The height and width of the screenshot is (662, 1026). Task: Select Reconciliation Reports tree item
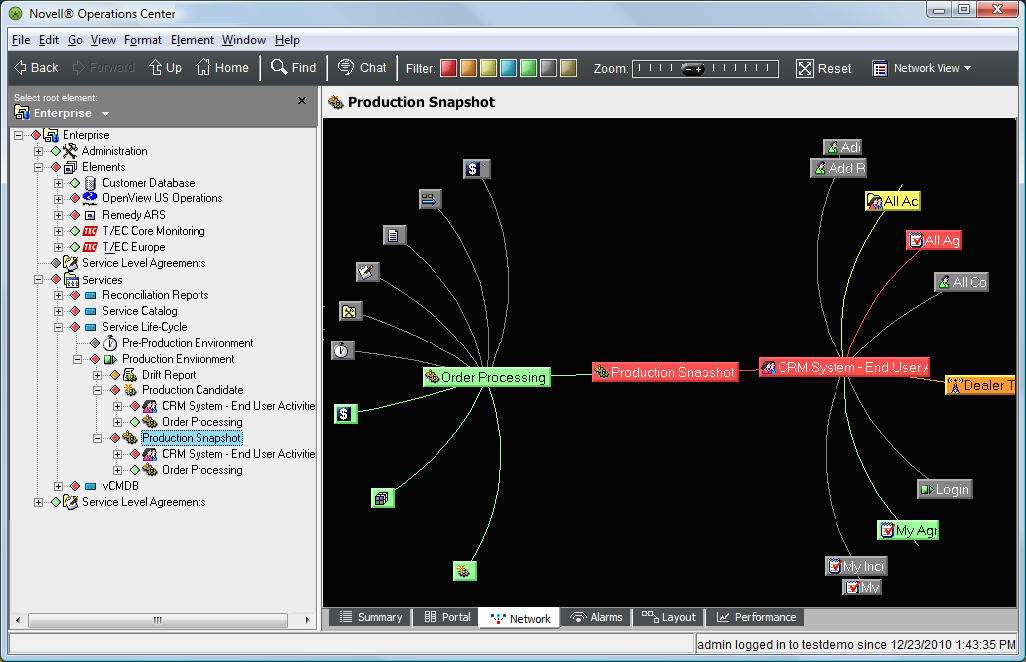click(x=155, y=295)
